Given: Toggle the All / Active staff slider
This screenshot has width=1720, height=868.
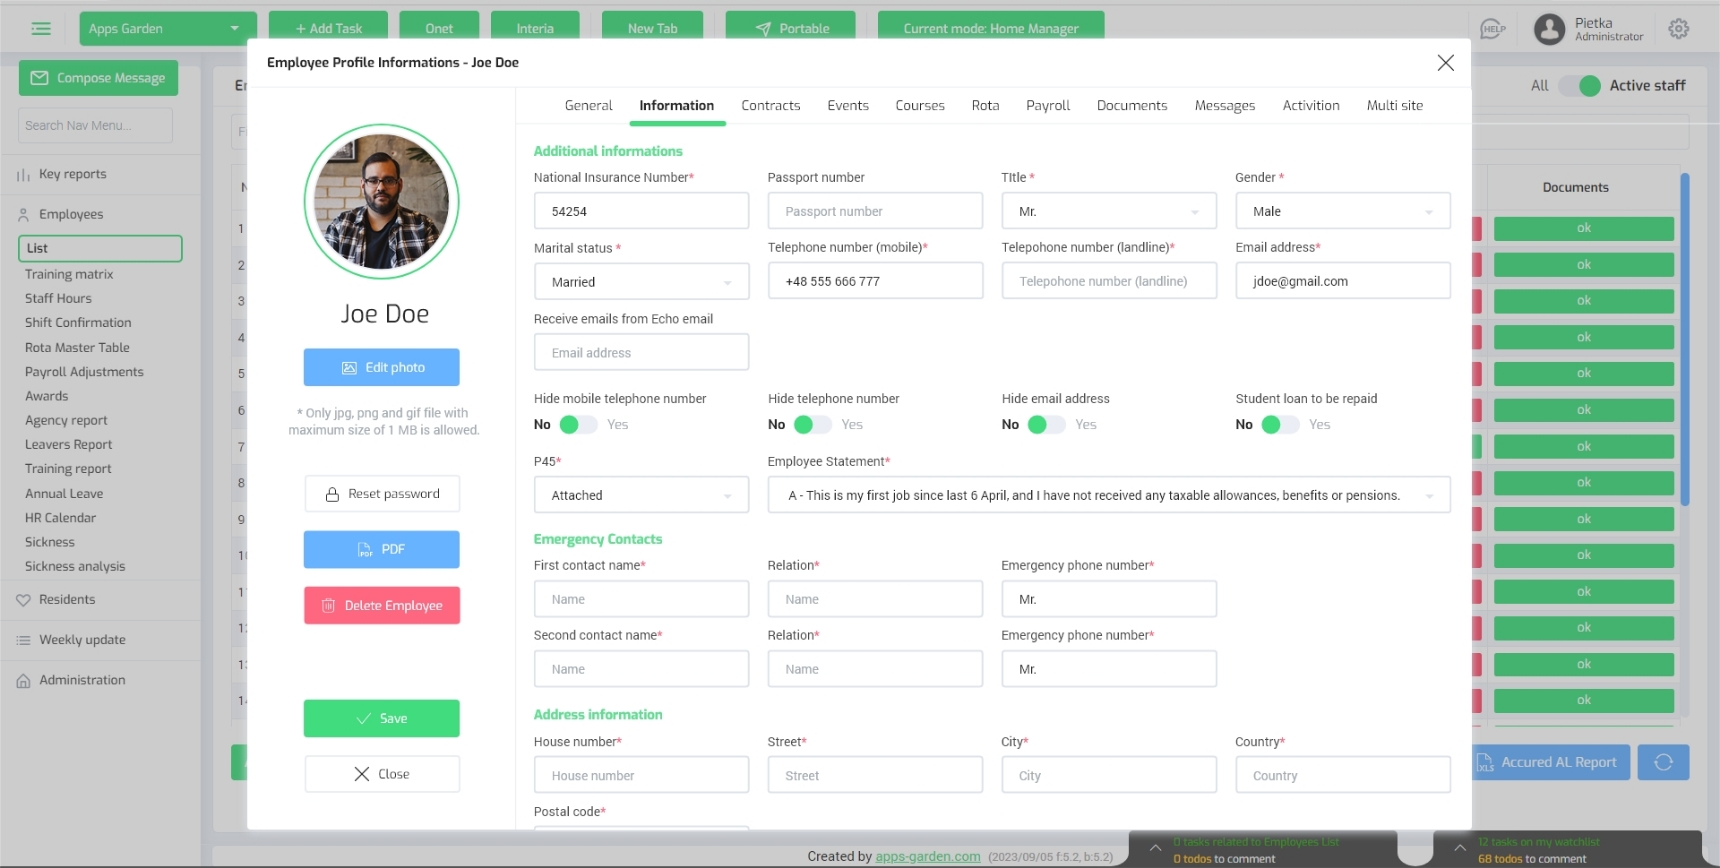Looking at the screenshot, I should point(1580,86).
